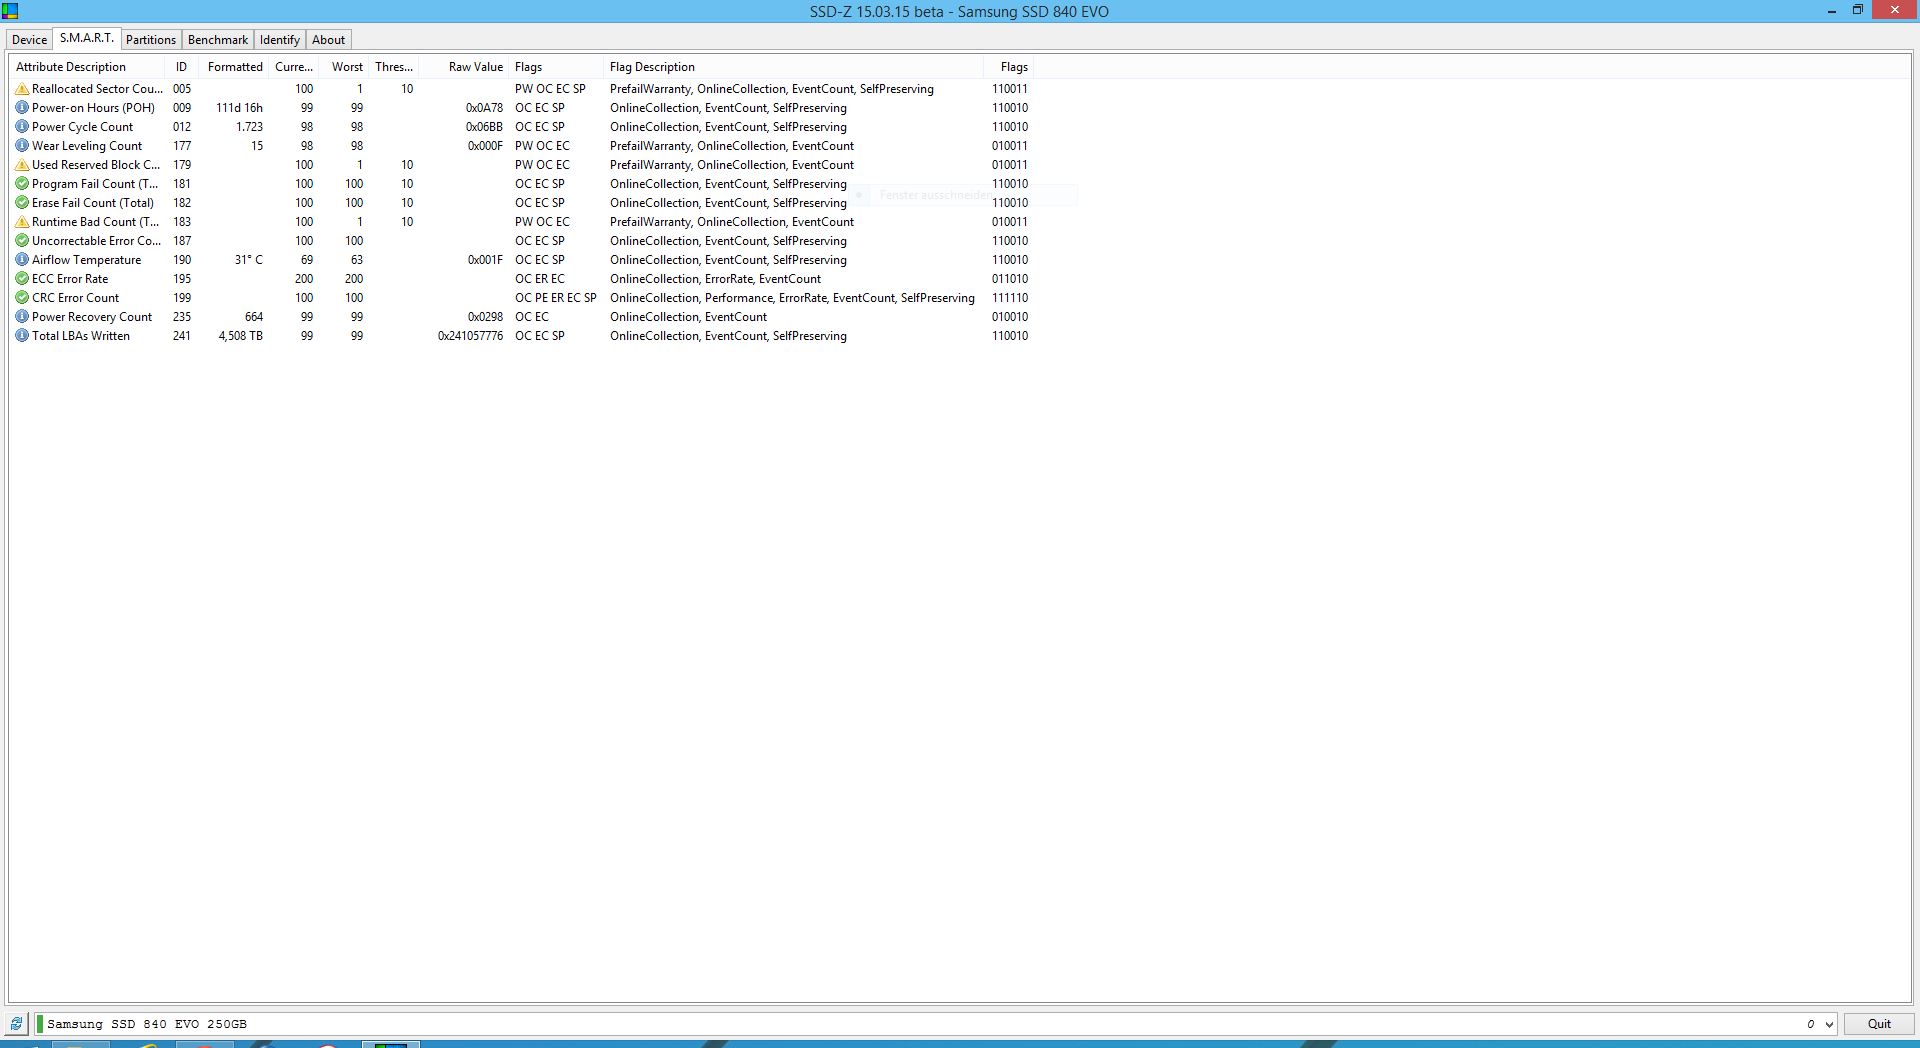Image resolution: width=1920 pixels, height=1048 pixels.
Task: Select the Wear Leveling Count row
Action: click(x=521, y=146)
